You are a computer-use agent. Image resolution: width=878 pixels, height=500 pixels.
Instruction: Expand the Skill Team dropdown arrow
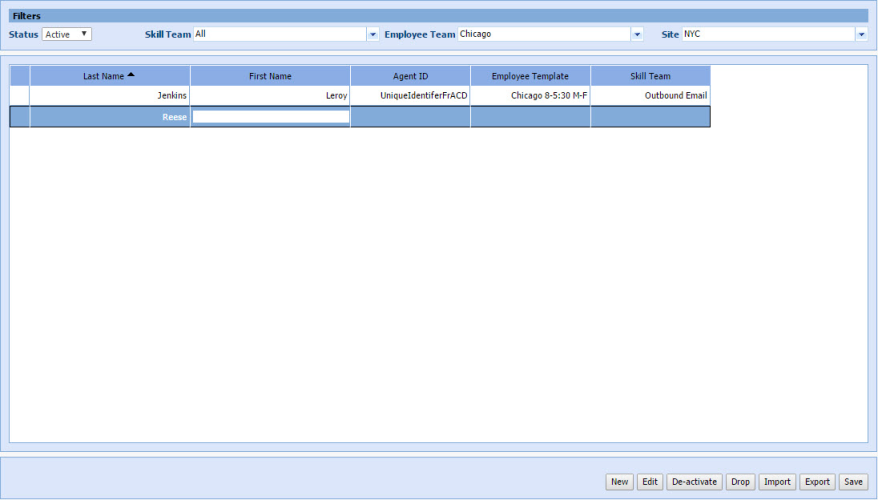click(x=374, y=34)
